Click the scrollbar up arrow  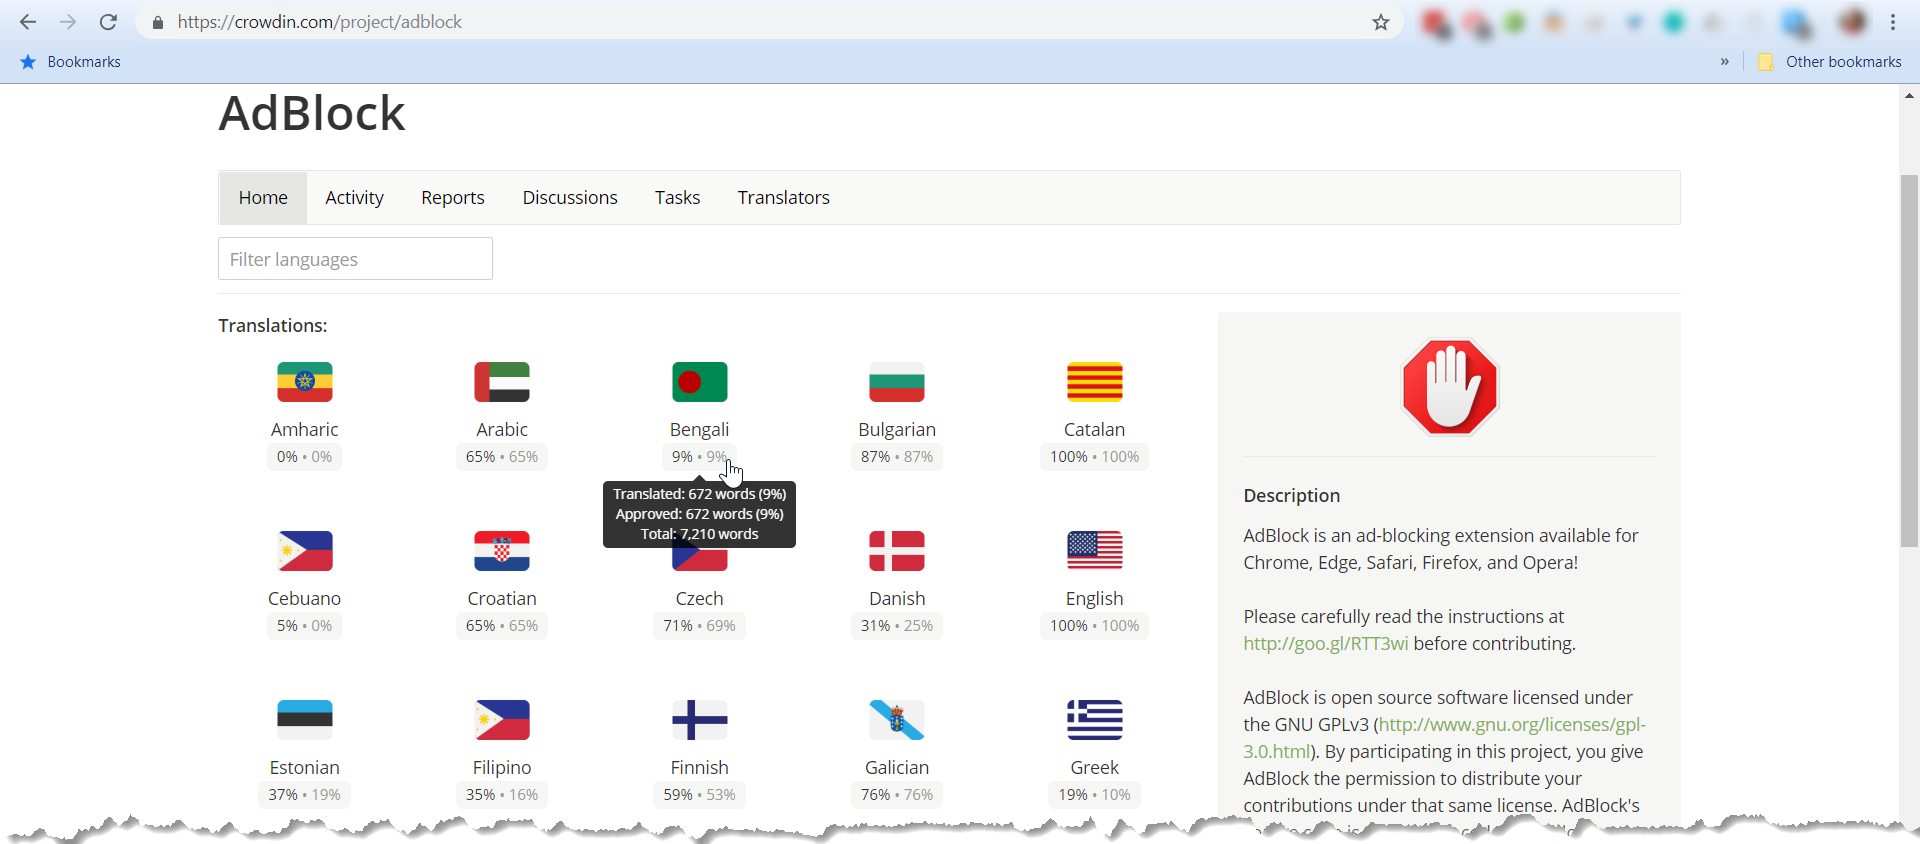(x=1909, y=96)
